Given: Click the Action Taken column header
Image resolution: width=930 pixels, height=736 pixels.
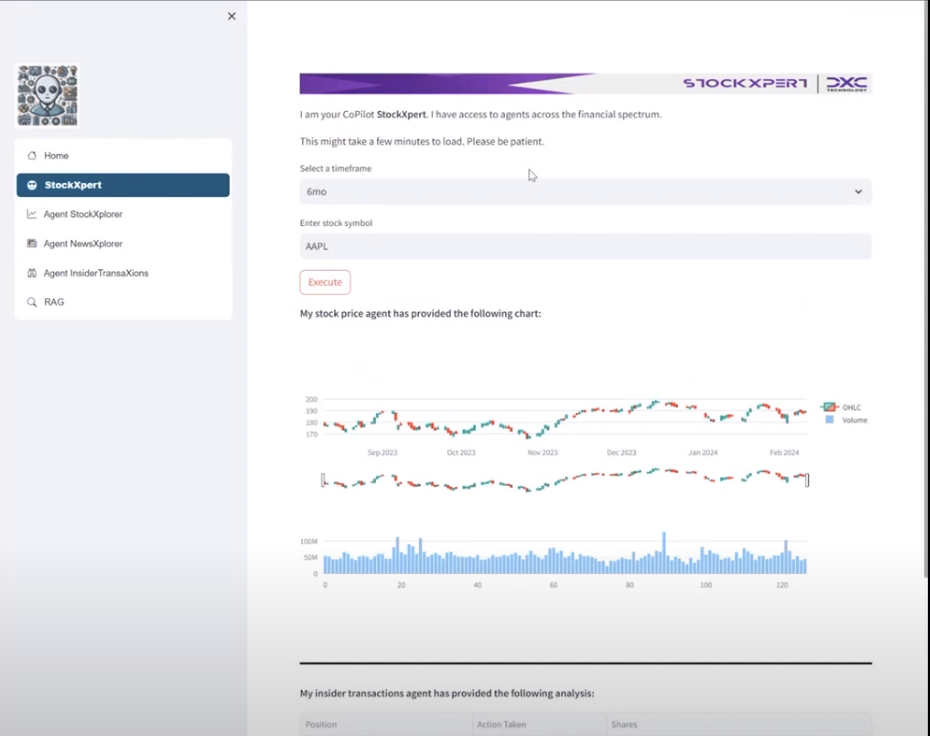Looking at the screenshot, I should [539, 724].
